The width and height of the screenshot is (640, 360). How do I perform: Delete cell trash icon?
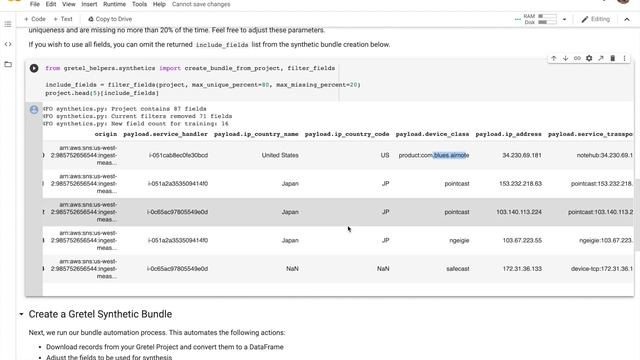tap(613, 58)
